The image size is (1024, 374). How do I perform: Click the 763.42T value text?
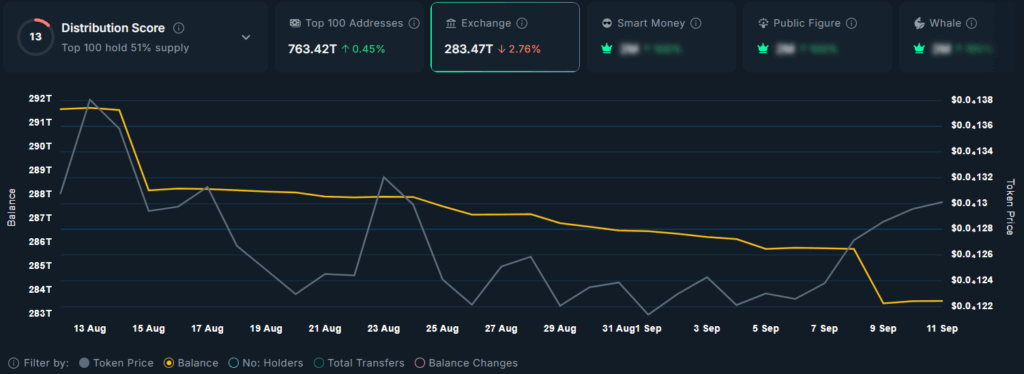click(312, 49)
